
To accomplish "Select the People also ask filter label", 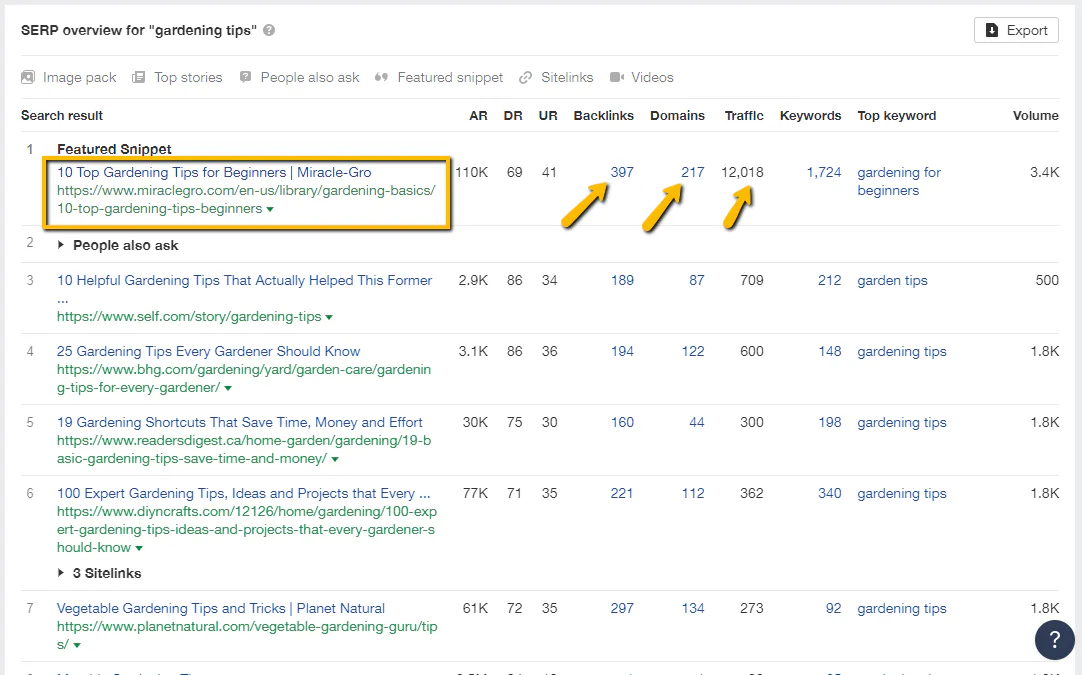I will click(310, 77).
